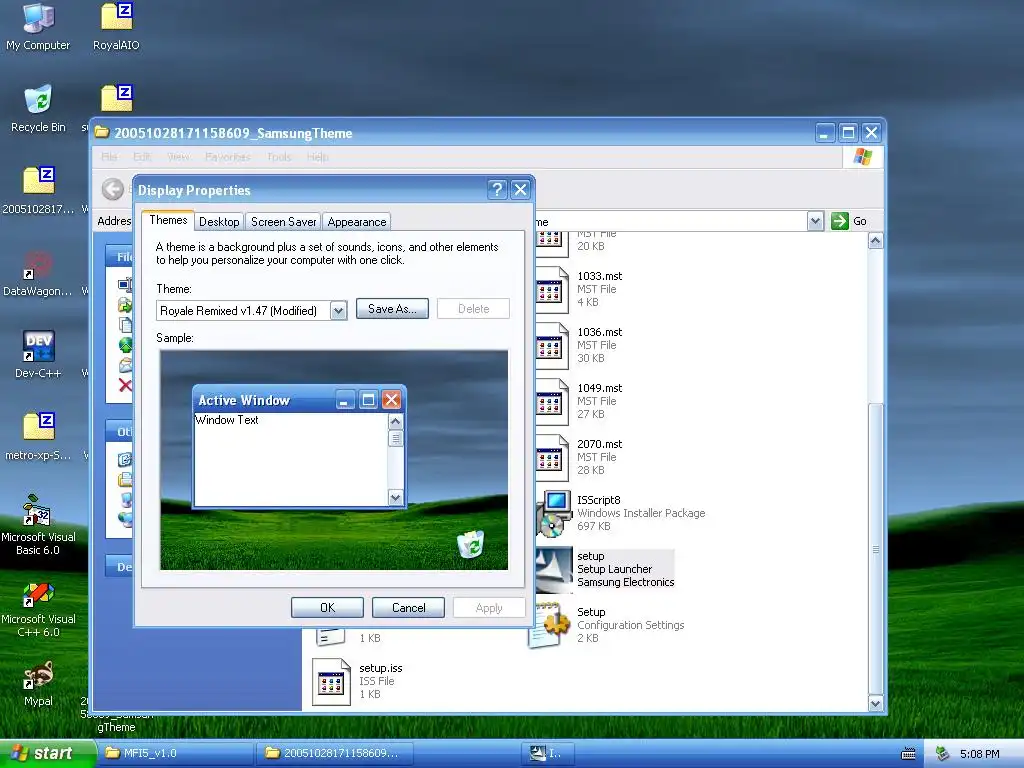Click the Explorer scrollbar up arrow
1024x768 pixels.
point(876,241)
